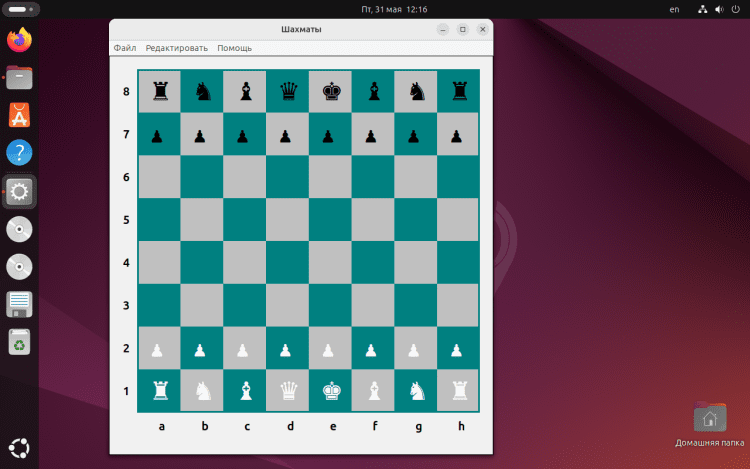This screenshot has height=469, width=750.
Task: Open Settings gear in the dock
Action: coord(19,192)
